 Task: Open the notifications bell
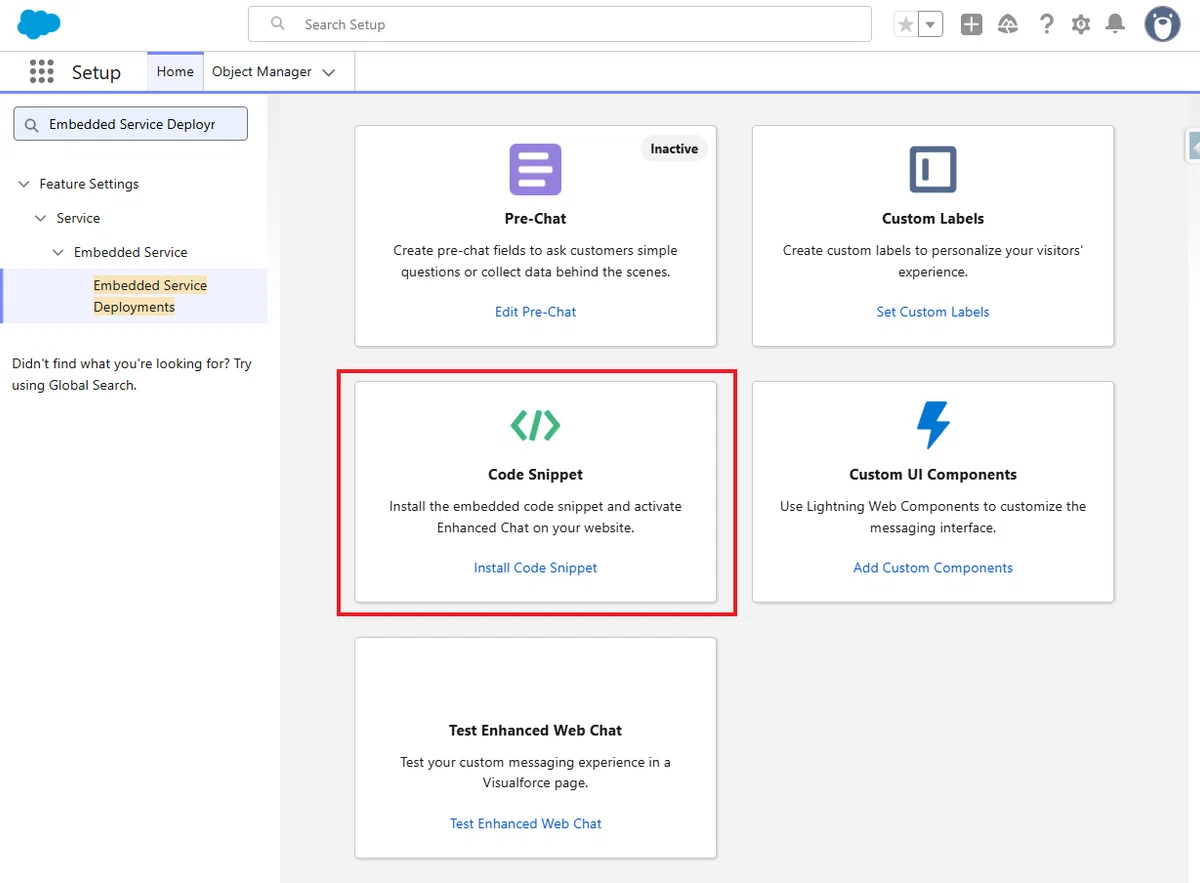click(1115, 25)
